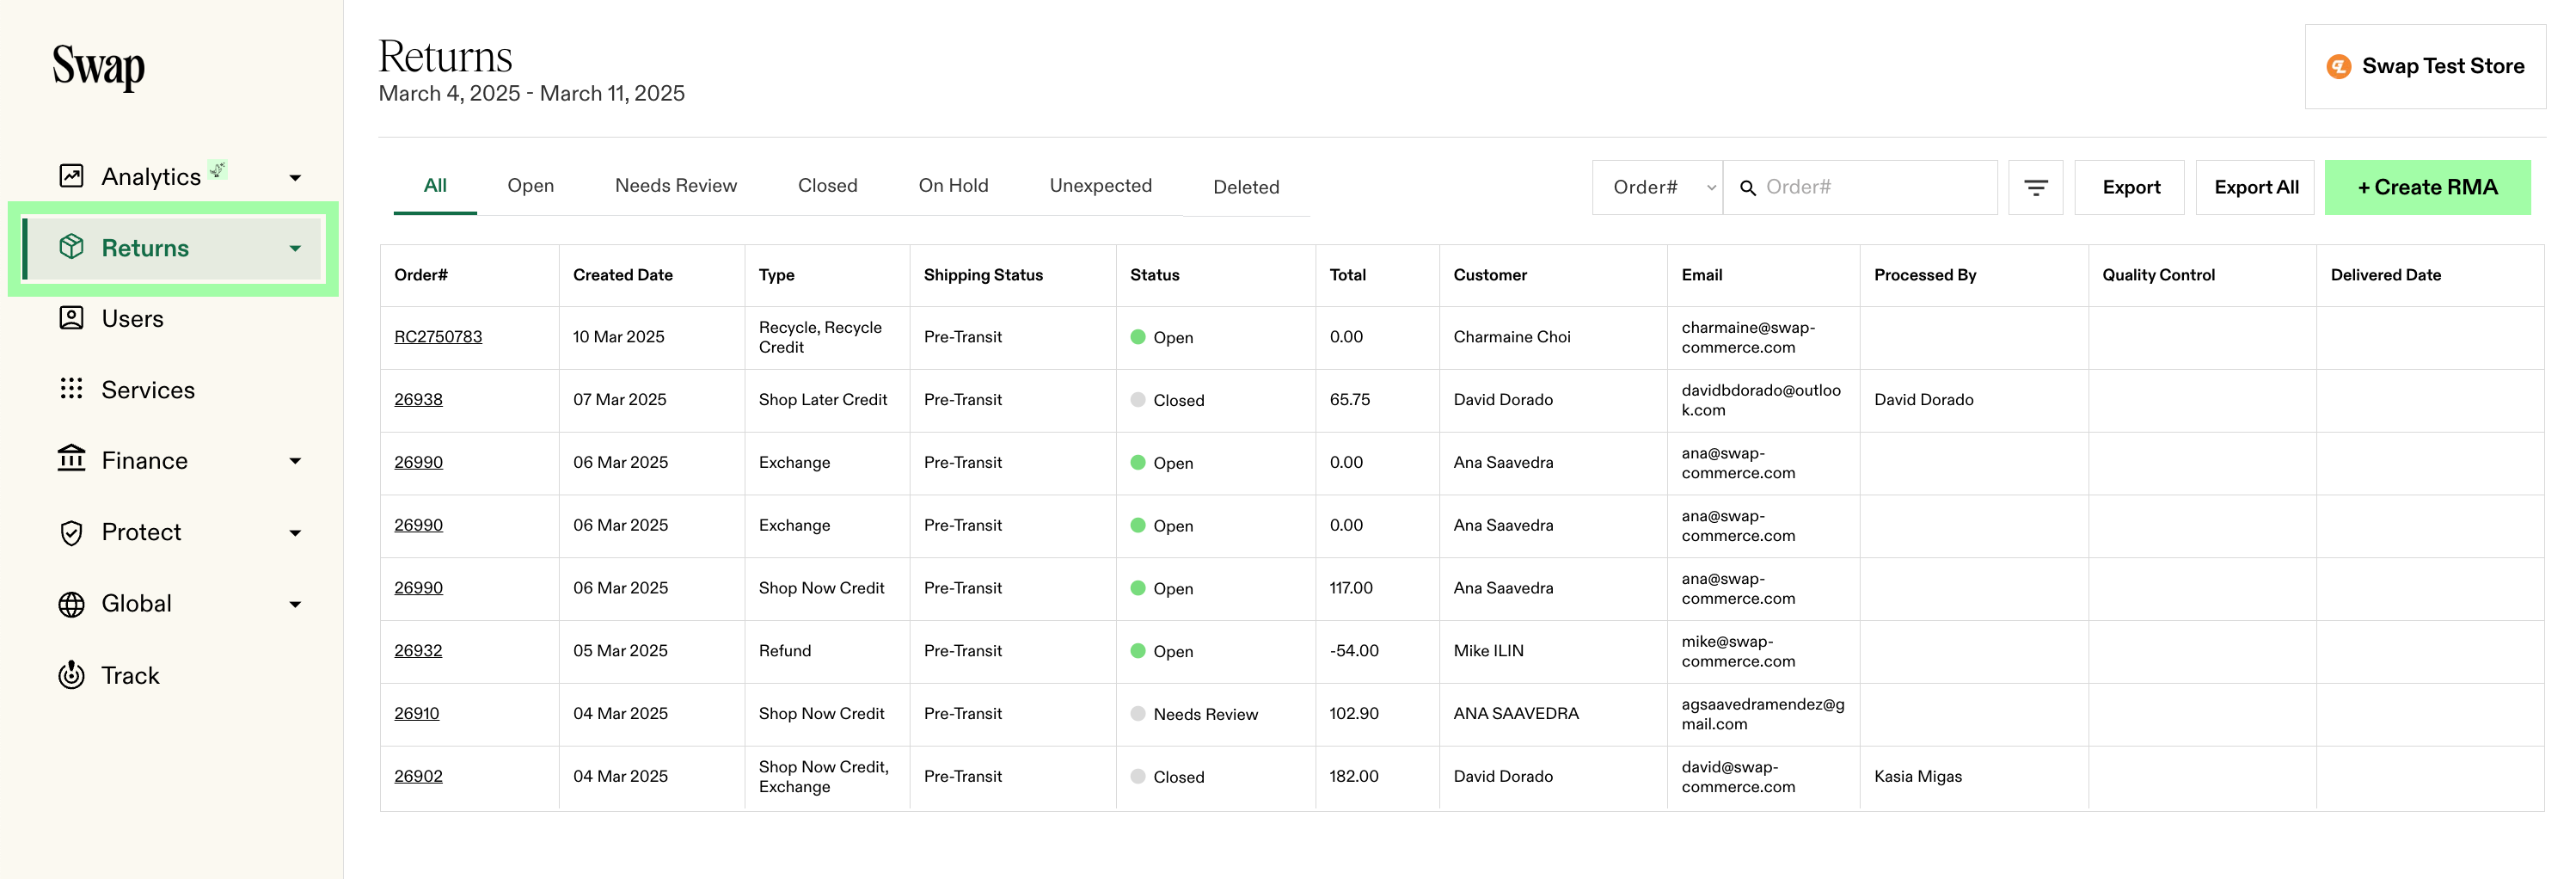This screenshot has height=879, width=2576.
Task: Open Track via its sidebar icon
Action: coord(71,675)
